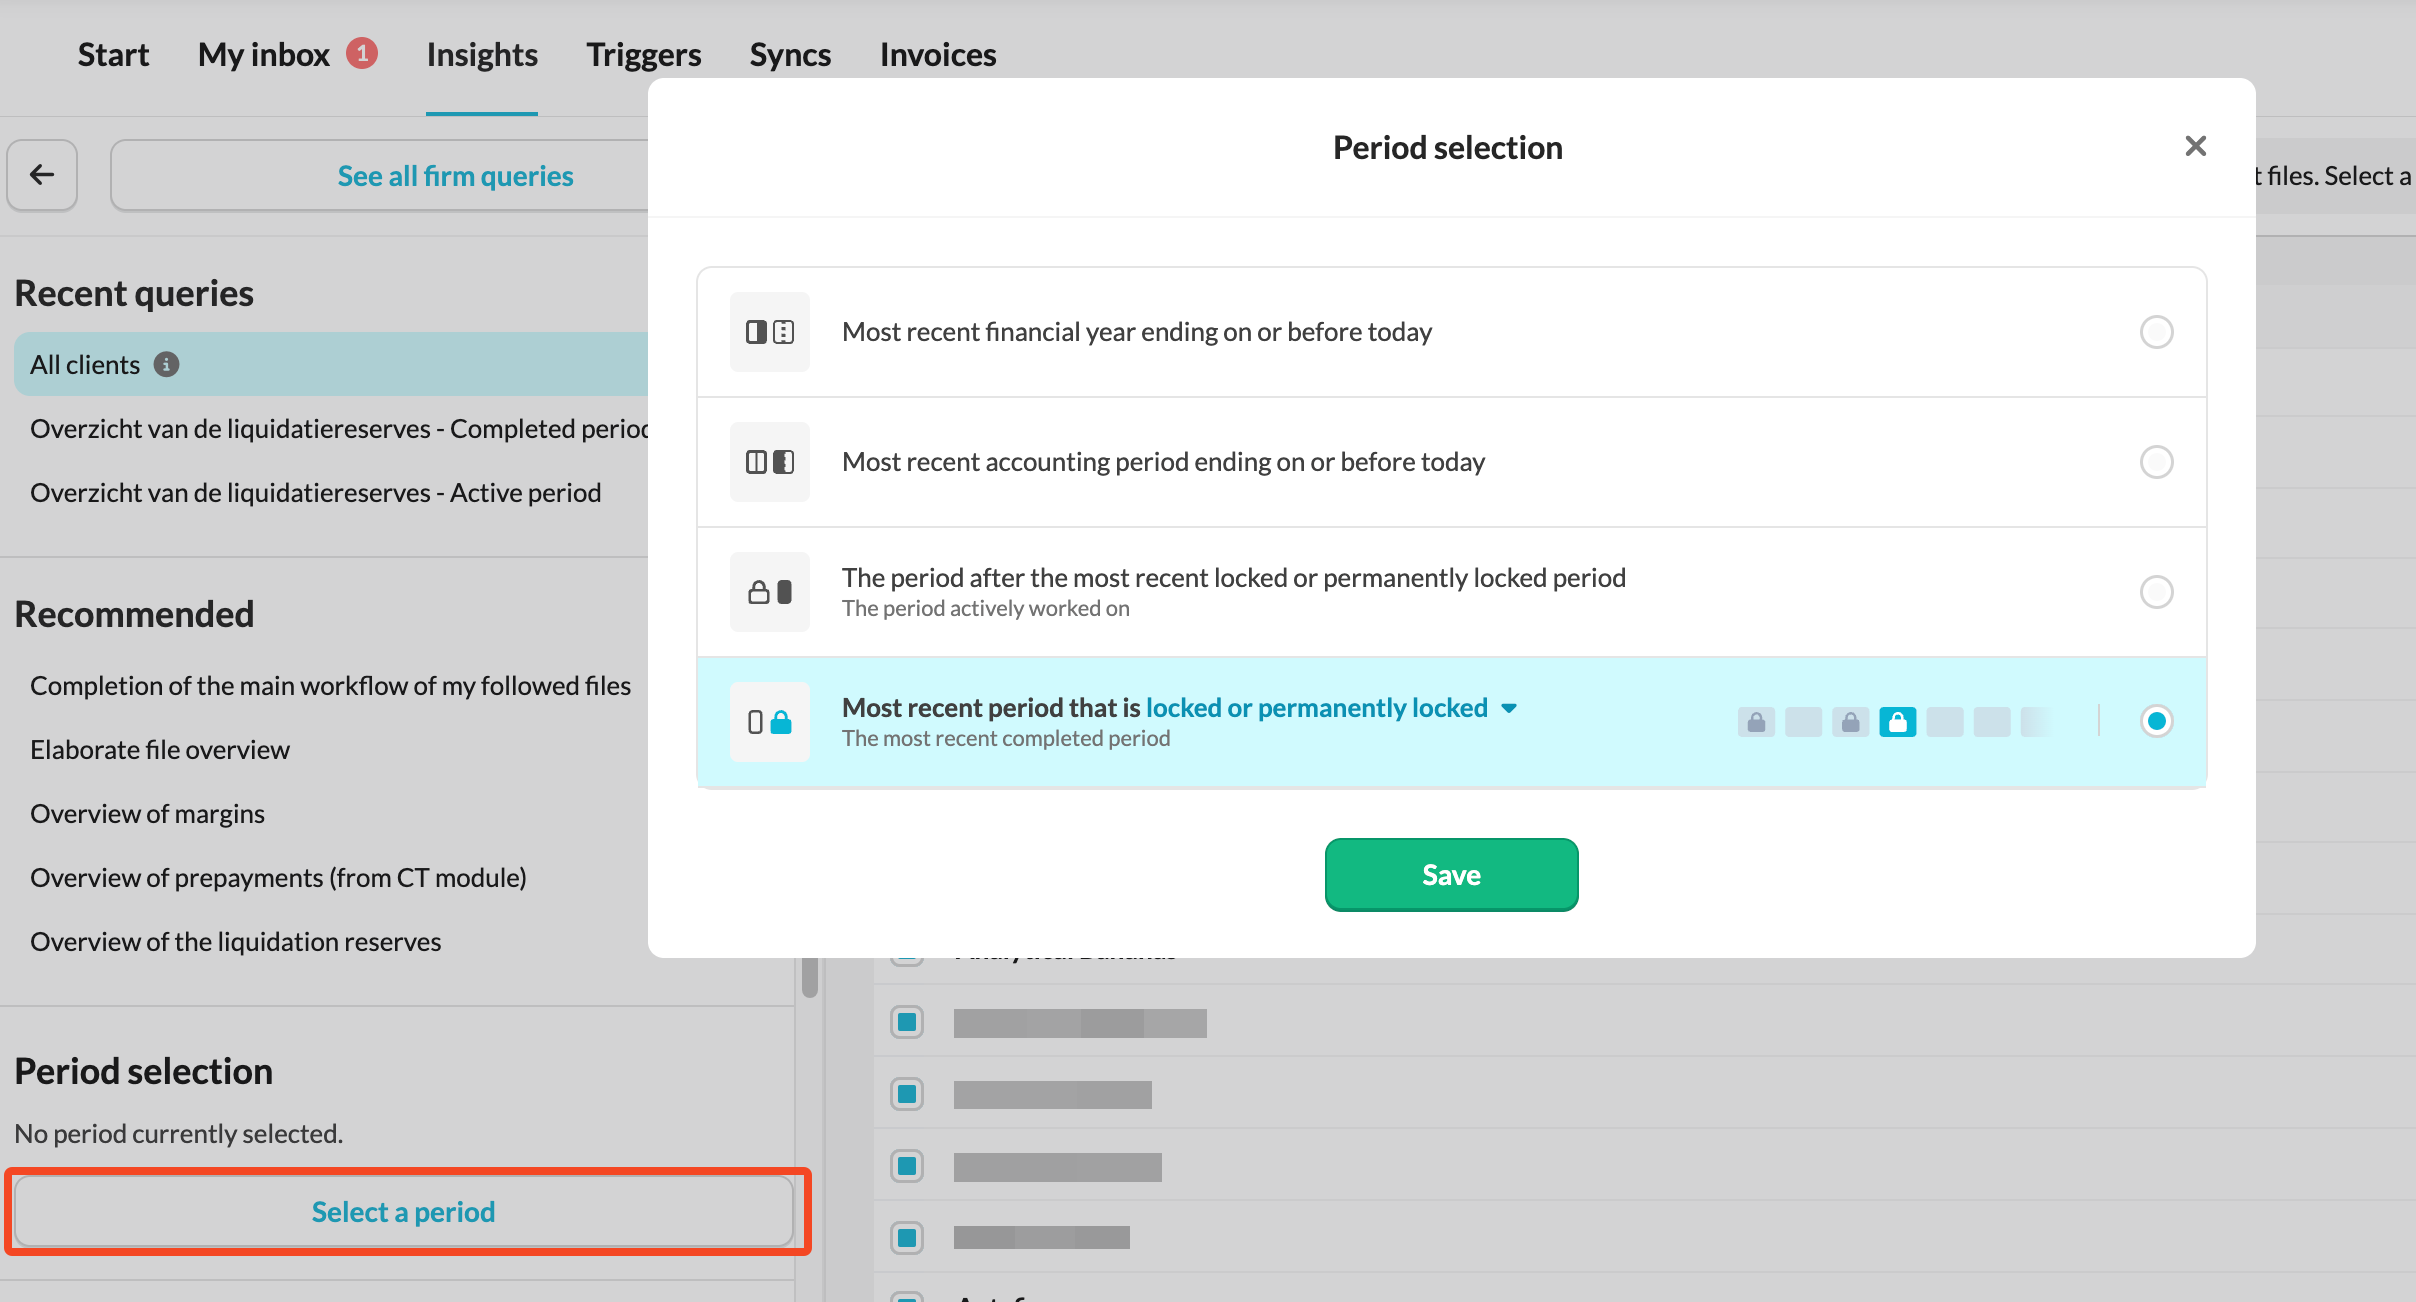The image size is (2416, 1302).
Task: Select most recent accounting period radio button
Action: (x=2156, y=462)
